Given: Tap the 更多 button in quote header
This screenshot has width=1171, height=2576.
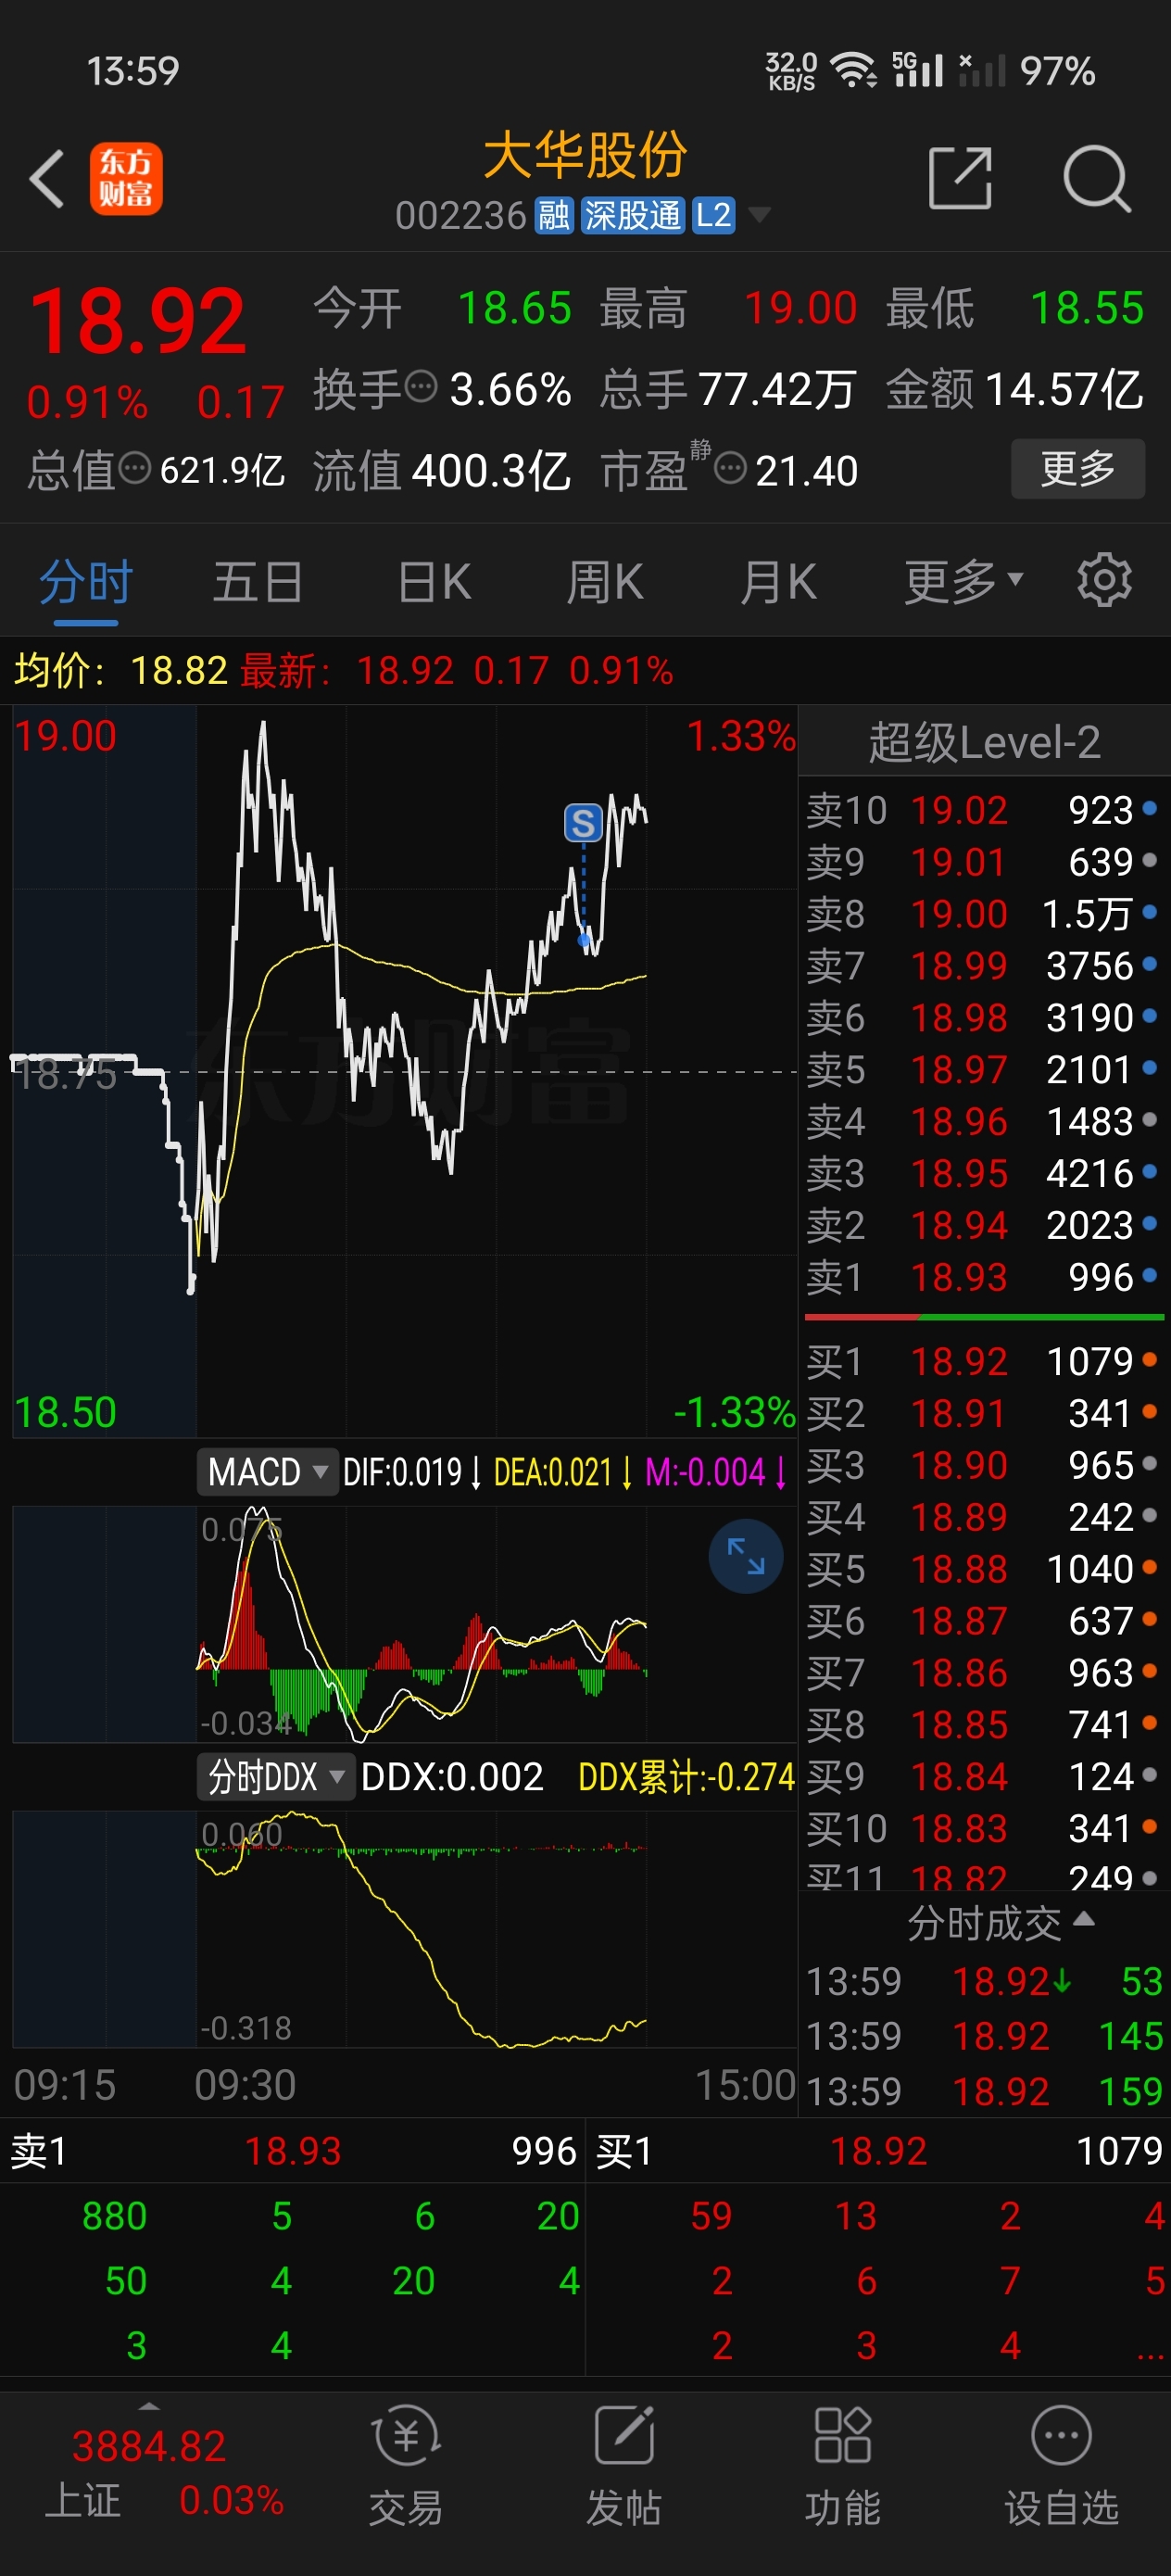Looking at the screenshot, I should (1078, 468).
